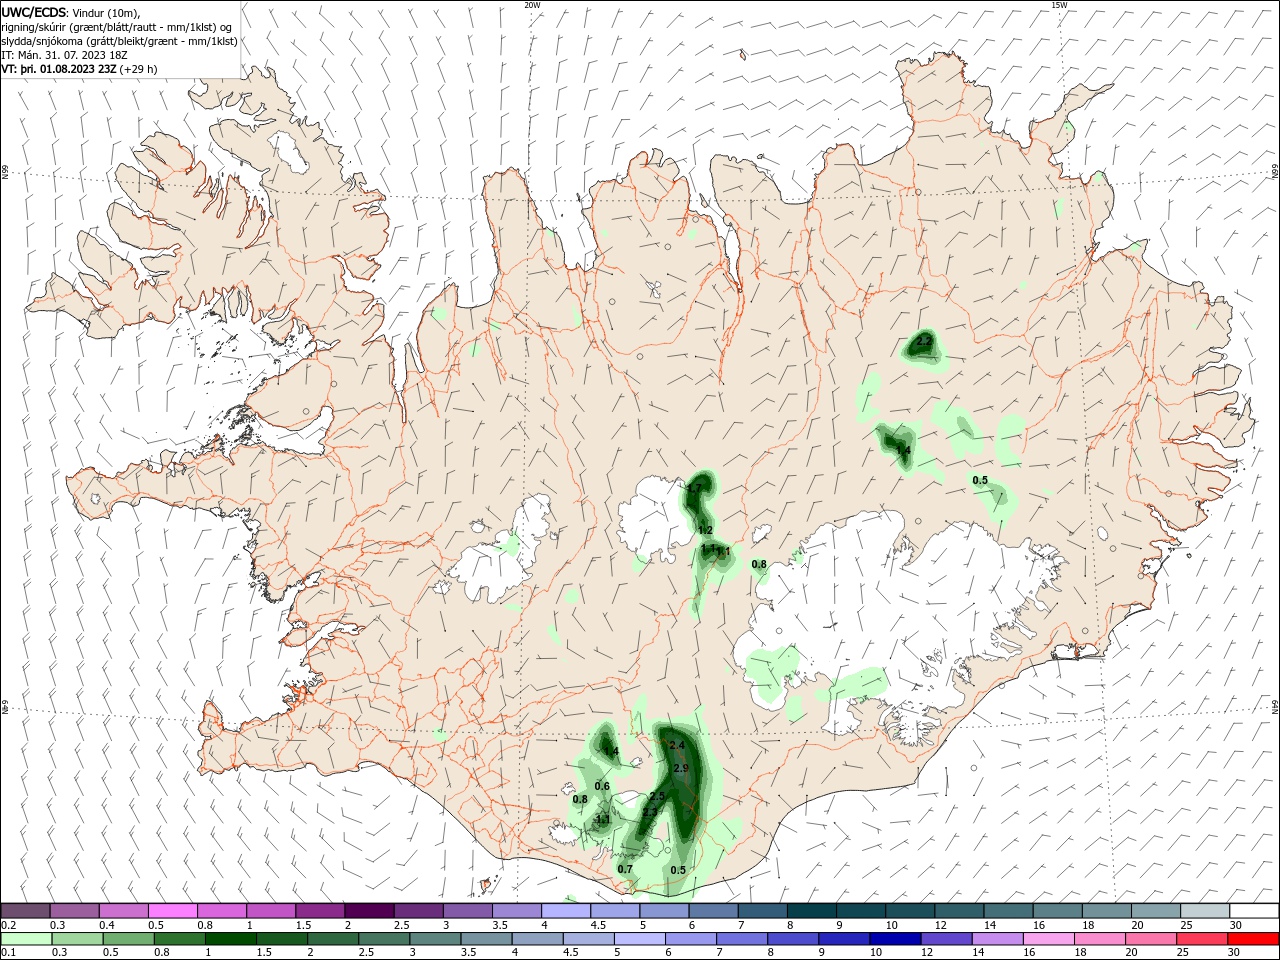Select the bright pink swatch between 0.5 and 0.8
Image resolution: width=1280 pixels, height=960 pixels.
coord(172,911)
